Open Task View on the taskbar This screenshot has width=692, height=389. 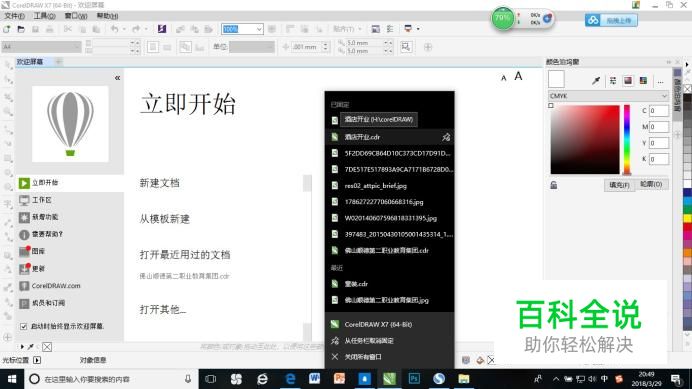[x=211, y=379]
